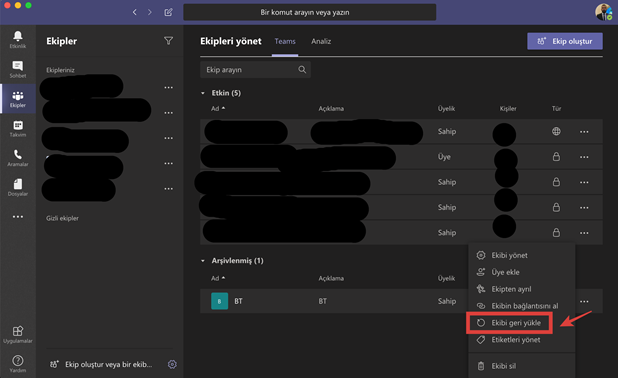618x378 pixels.
Task: Go forward with the right navigation arrow
Action: click(150, 12)
